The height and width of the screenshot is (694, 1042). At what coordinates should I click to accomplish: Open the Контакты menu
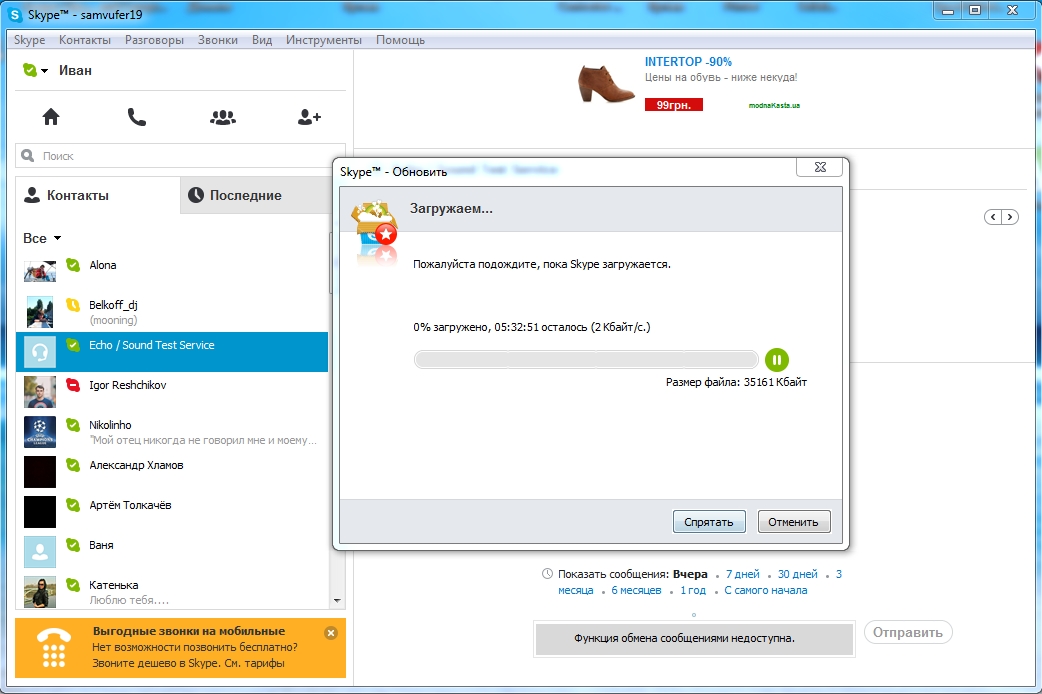pyautogui.click(x=84, y=40)
